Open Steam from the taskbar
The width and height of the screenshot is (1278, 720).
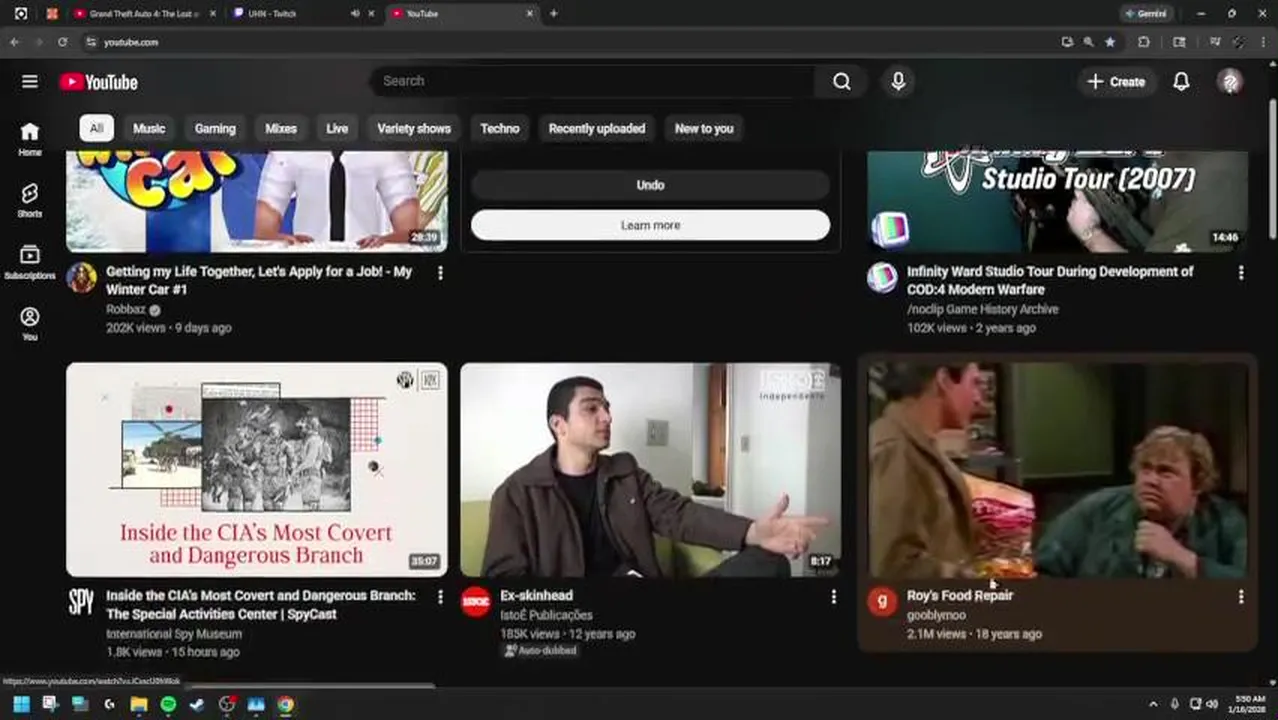pyautogui.click(x=197, y=704)
